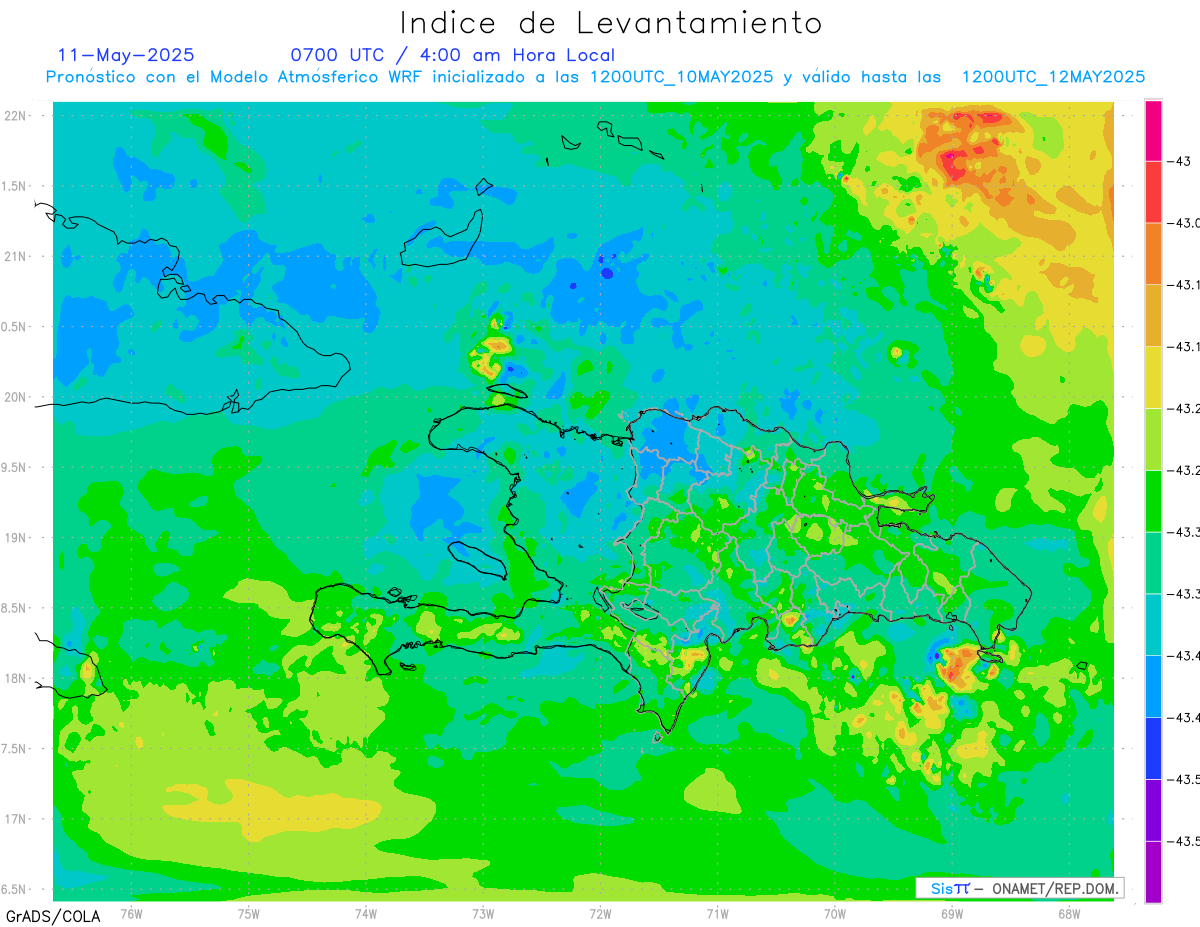Pick the bright yellow legend swatch
Screen dimensions: 1200x927
click(x=1153, y=377)
